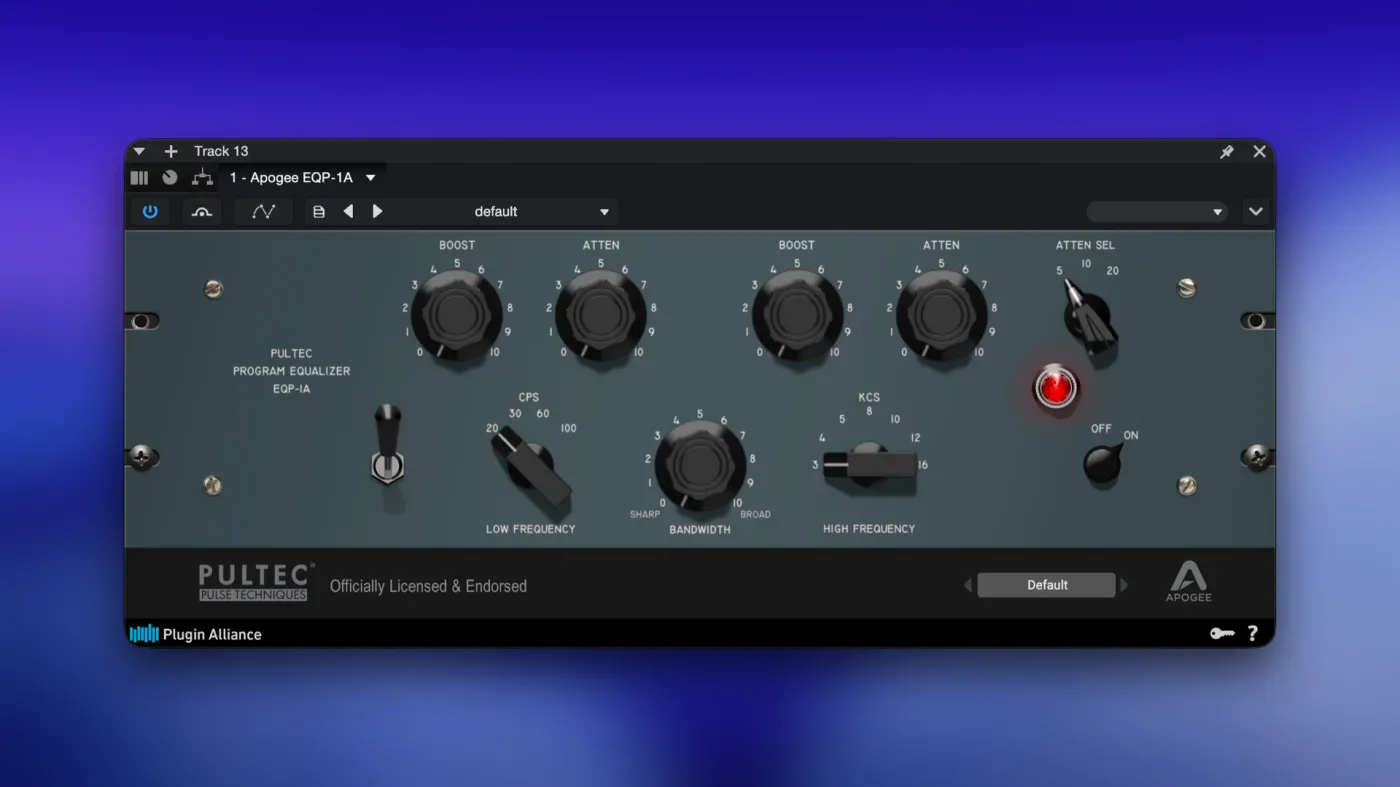Click the 'Track 13' title text
Image resolution: width=1400 pixels, height=787 pixels.
tap(221, 151)
